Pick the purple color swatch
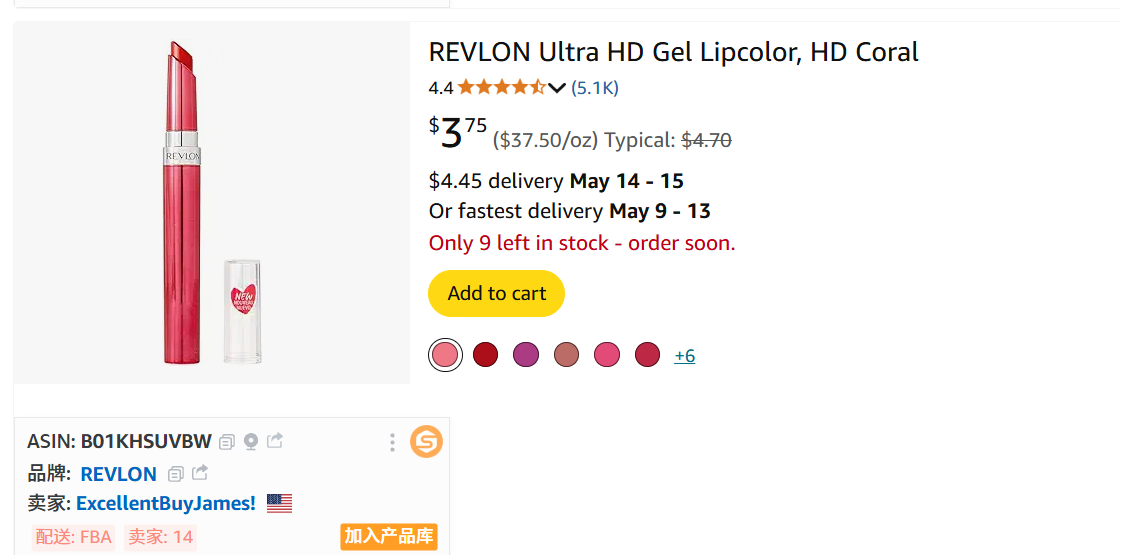Screen dimensions: 1121x555 526,354
